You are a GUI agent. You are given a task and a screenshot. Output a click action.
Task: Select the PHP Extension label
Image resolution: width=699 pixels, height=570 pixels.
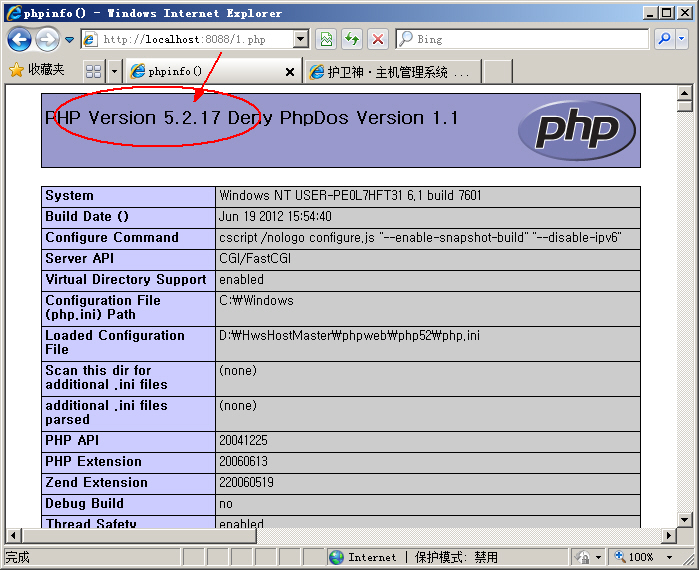click(93, 461)
